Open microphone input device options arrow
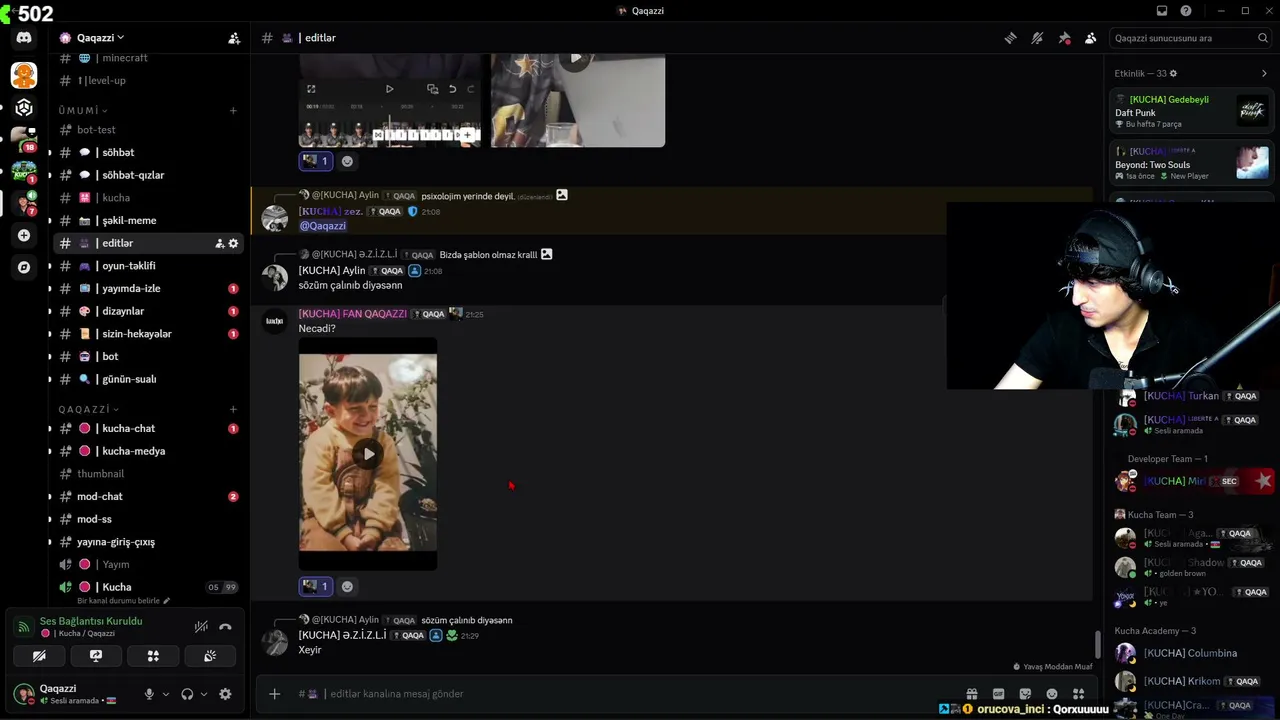 tap(166, 694)
